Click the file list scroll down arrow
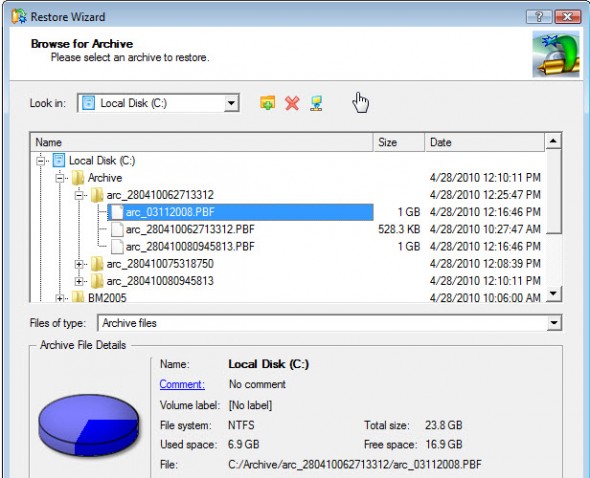The height and width of the screenshot is (478, 590). (554, 294)
